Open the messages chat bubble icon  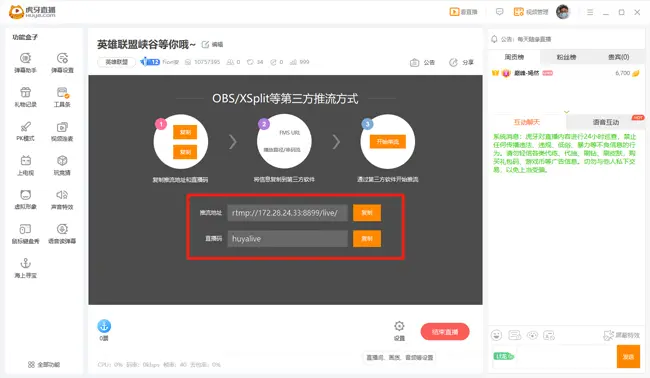(500, 12)
